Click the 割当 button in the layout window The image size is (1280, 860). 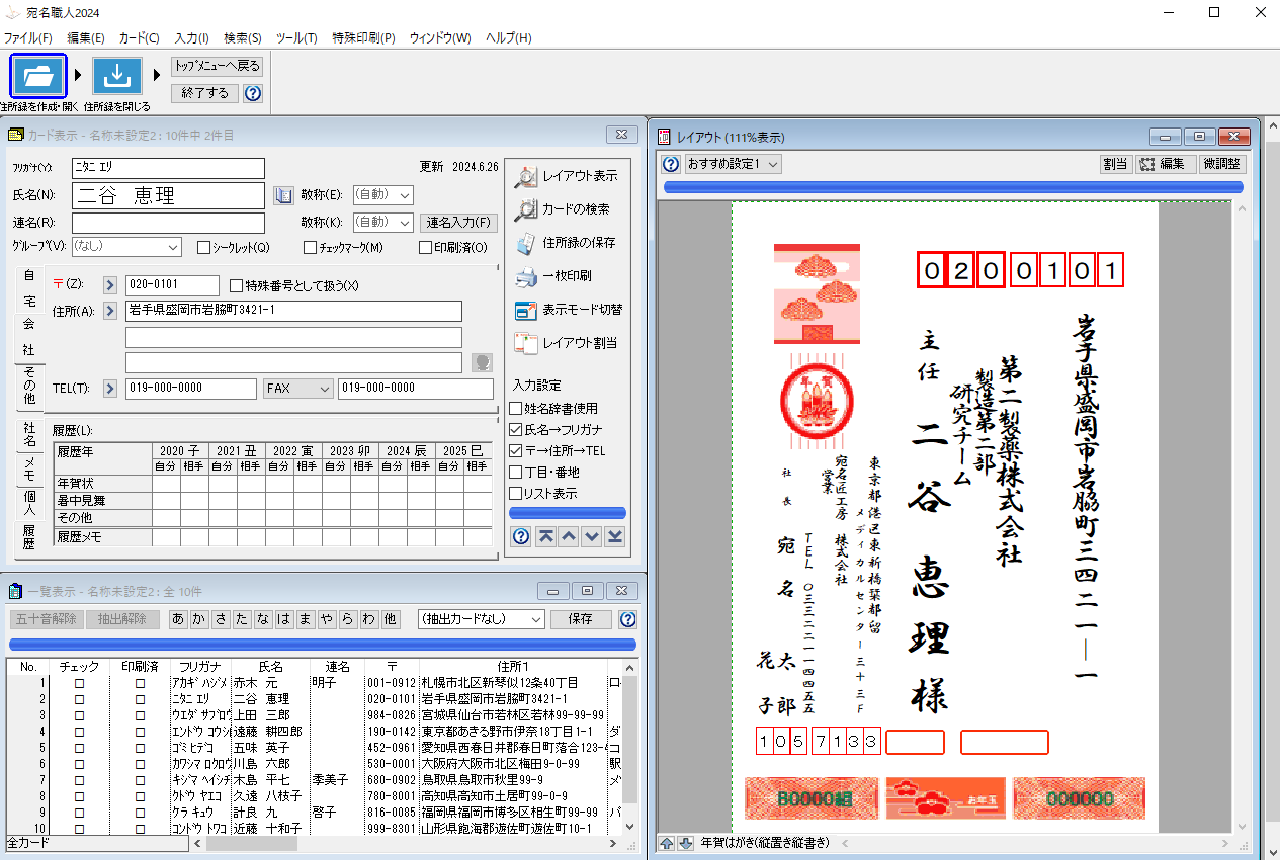pyautogui.click(x=1115, y=164)
